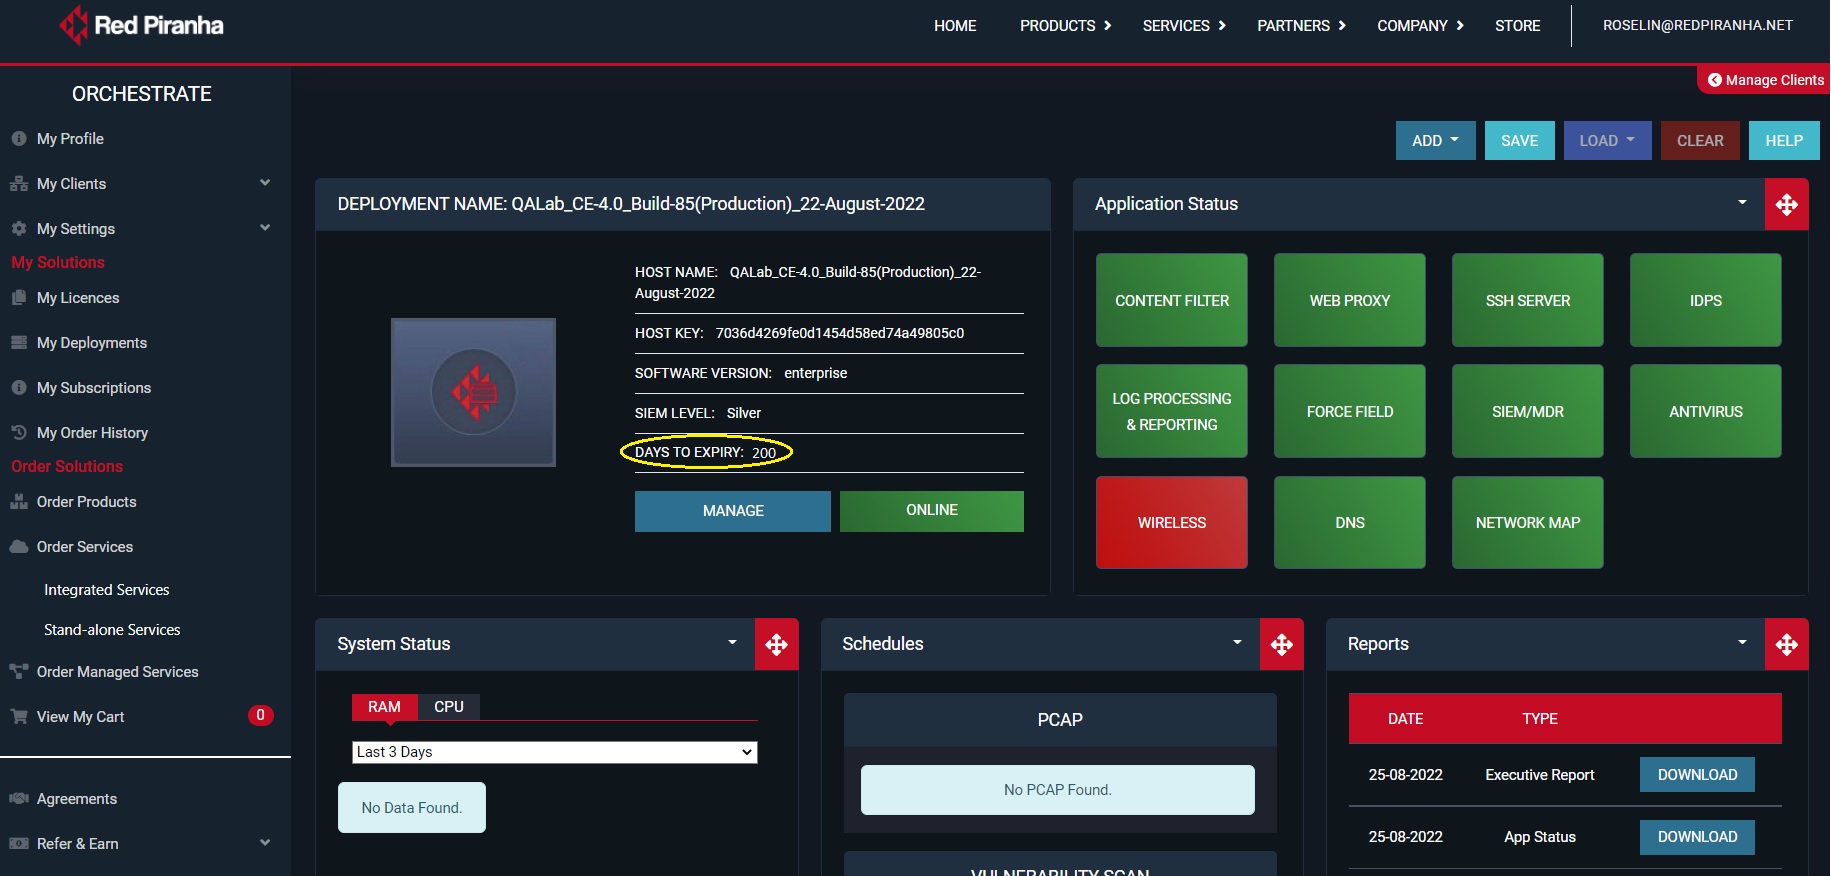Click the My Profile sidebar icon
Image resolution: width=1831 pixels, height=876 pixels.
(x=19, y=139)
